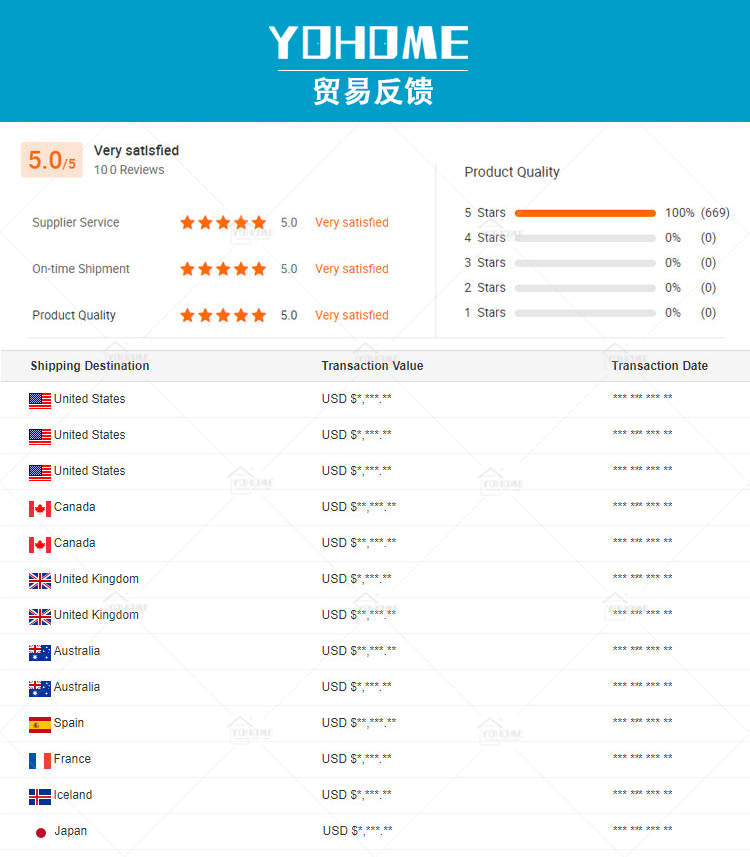Click the Very satisfied label for Supplier Service

352,222
